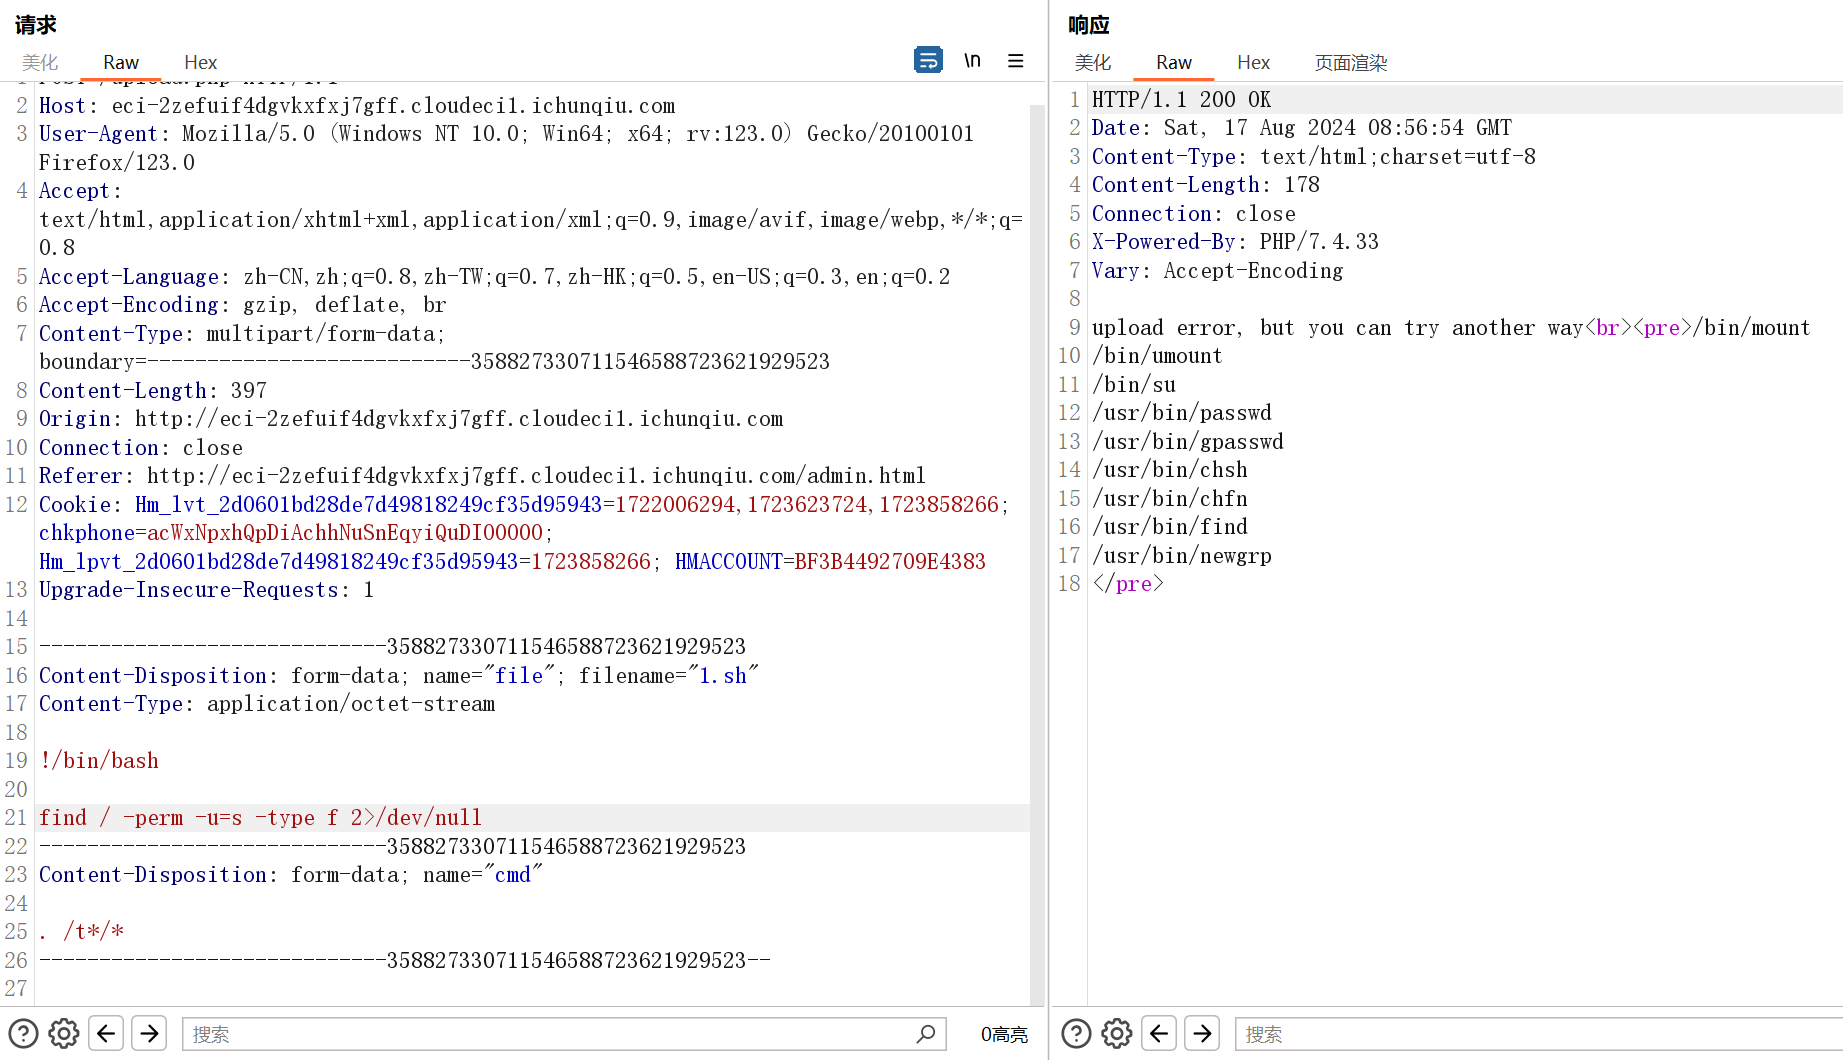This screenshot has width=1843, height=1060.
Task: Click the Origin header line
Action: (x=411, y=419)
